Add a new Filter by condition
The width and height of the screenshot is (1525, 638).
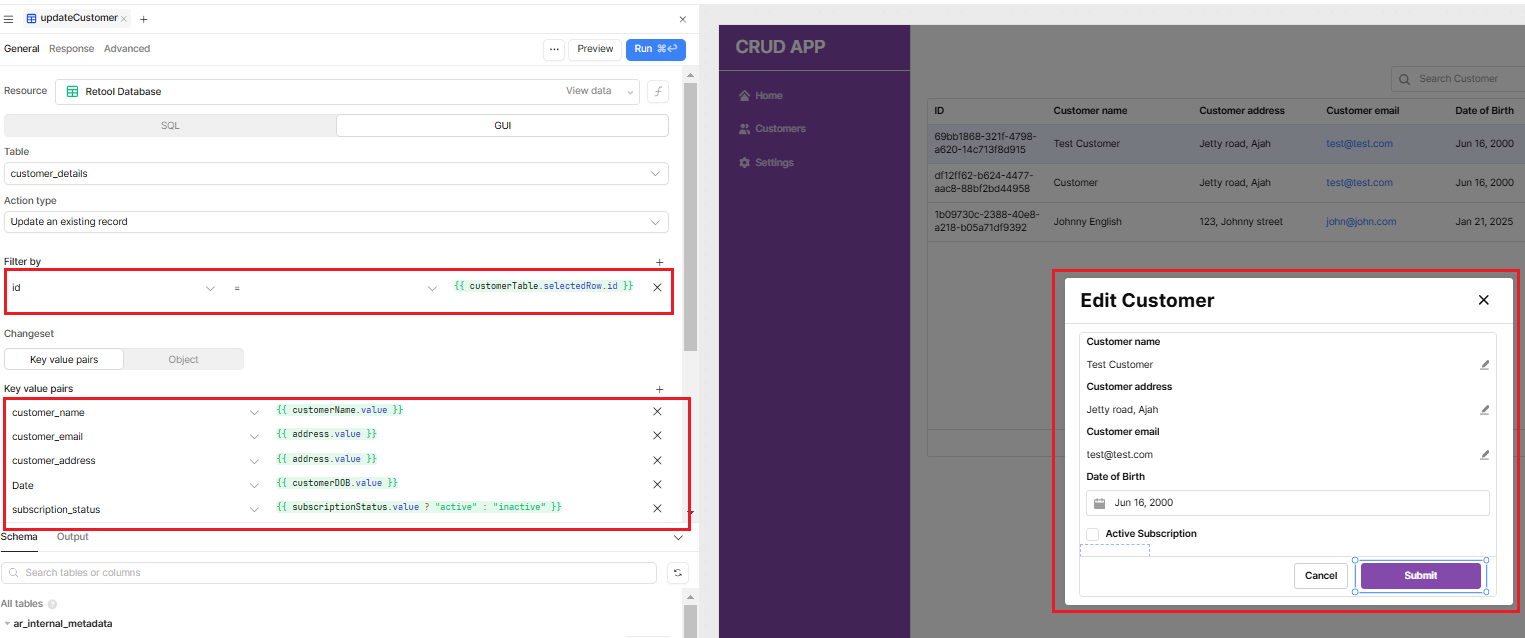click(659, 262)
